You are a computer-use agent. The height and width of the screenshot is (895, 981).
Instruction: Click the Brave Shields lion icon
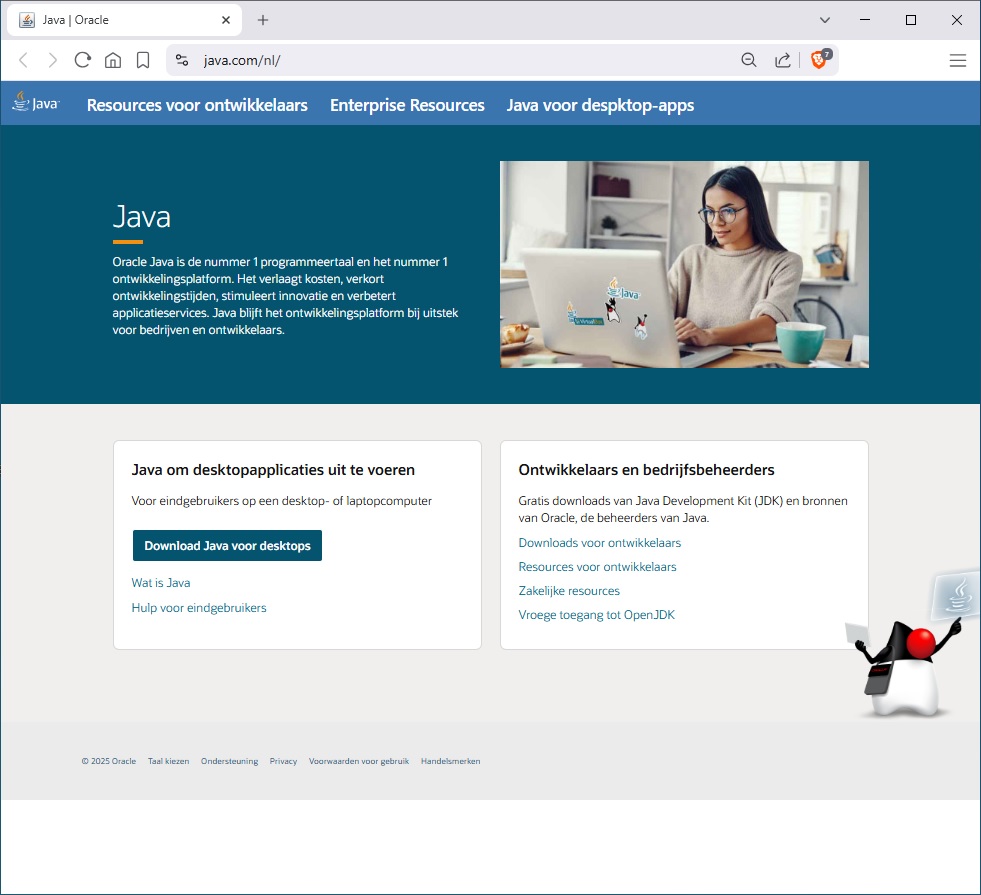click(819, 60)
